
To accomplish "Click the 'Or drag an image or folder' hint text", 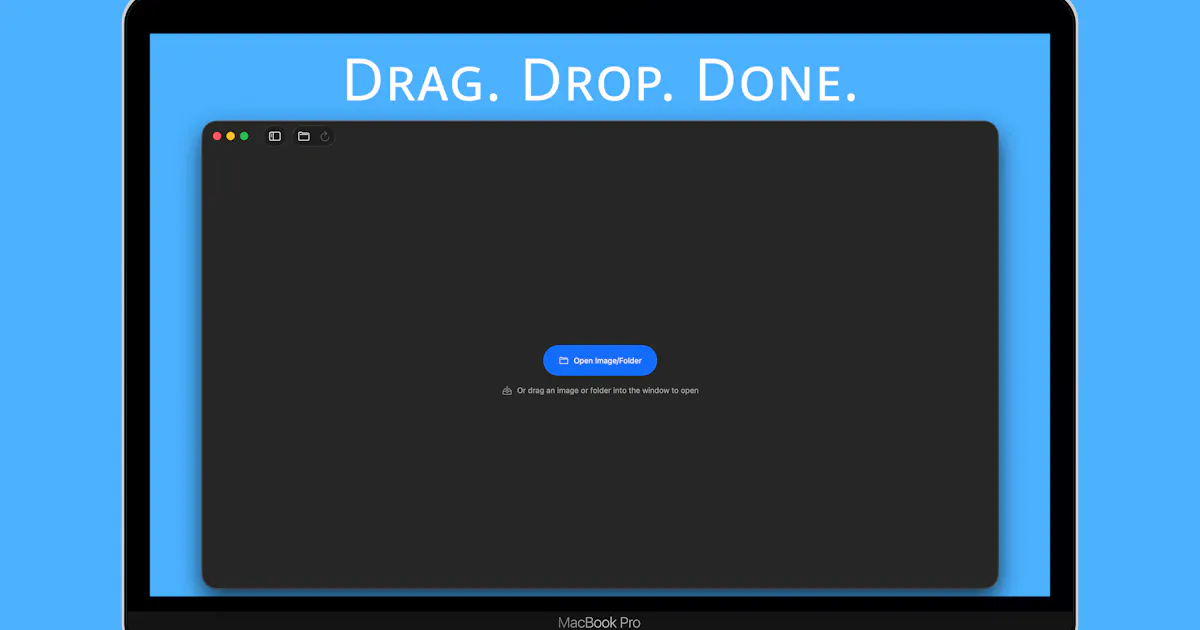I will (x=608, y=391).
